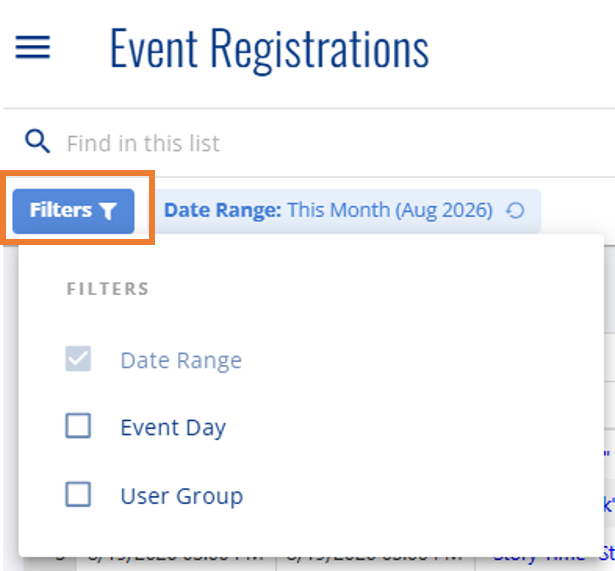Open the hamburger navigation menu
This screenshot has height=571, width=615.
coord(33,47)
